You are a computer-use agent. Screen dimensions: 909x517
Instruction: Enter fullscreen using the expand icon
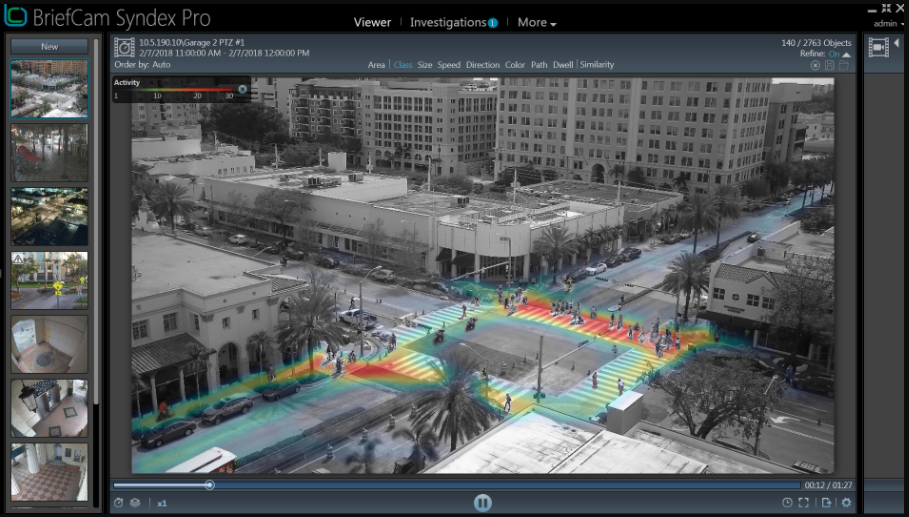(804, 503)
